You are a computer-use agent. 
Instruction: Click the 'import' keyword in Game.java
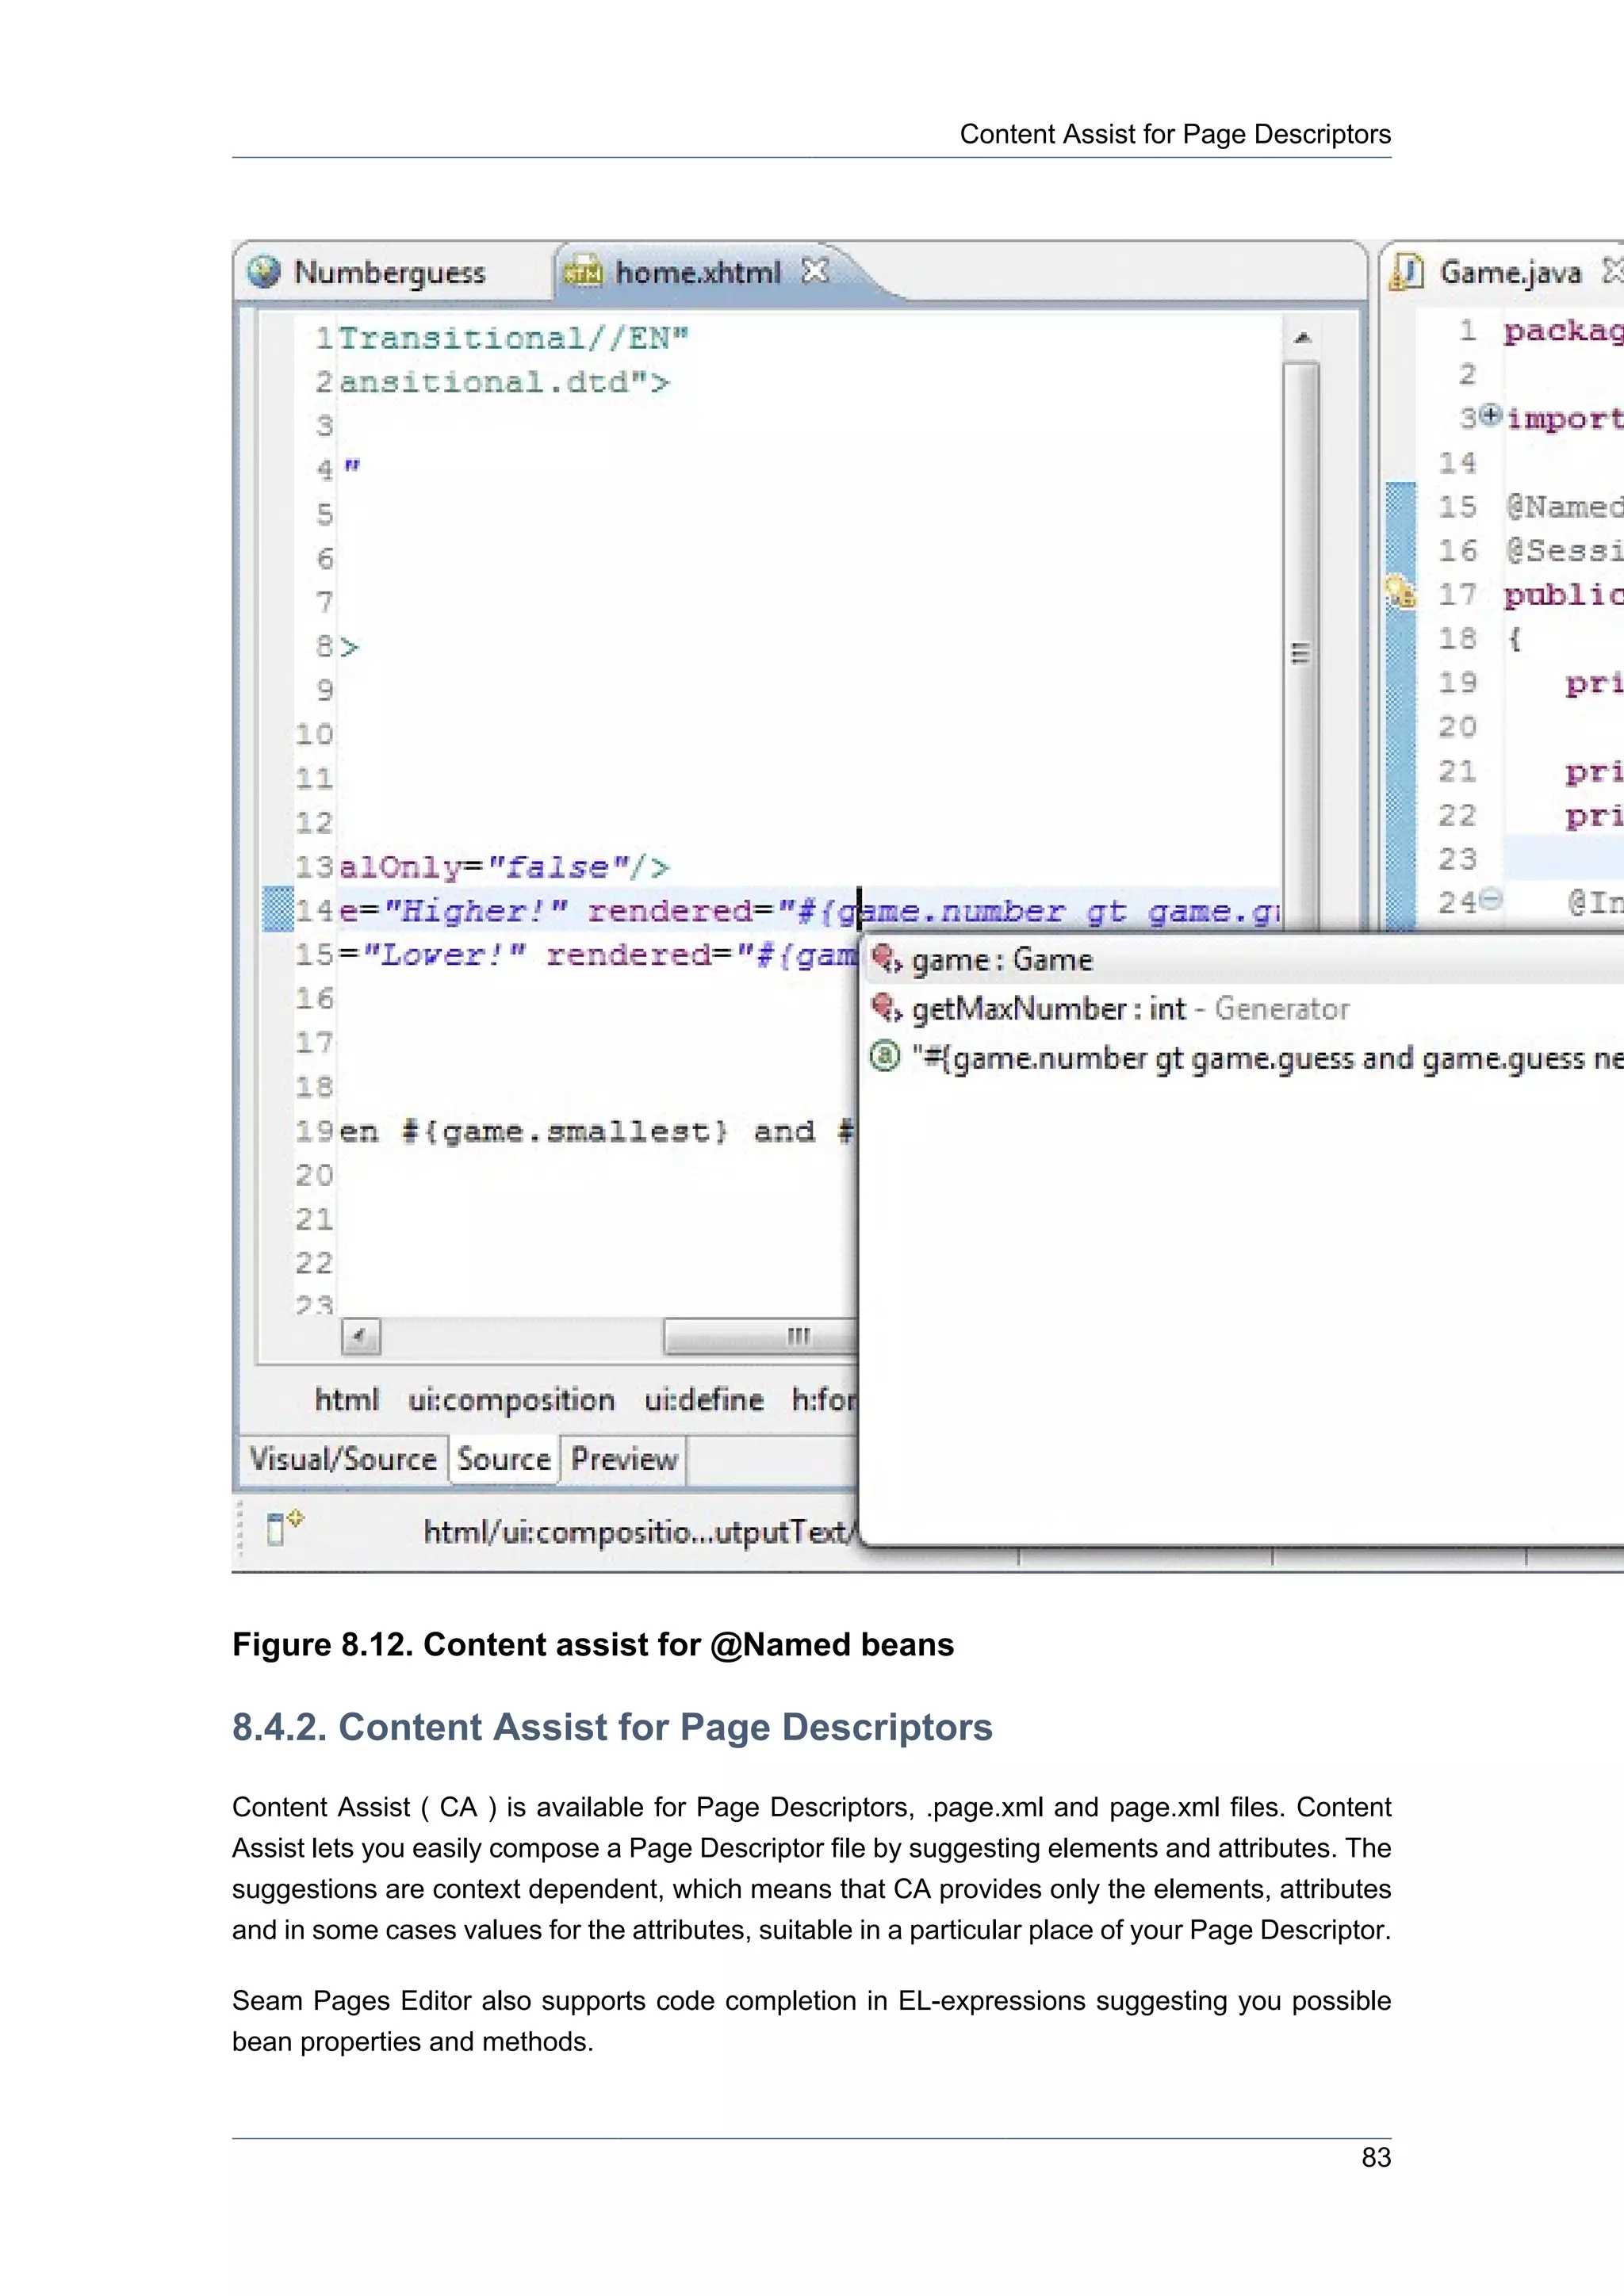click(x=1565, y=418)
